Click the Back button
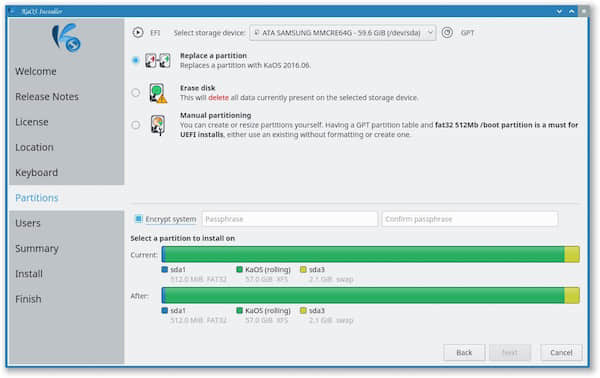 point(464,352)
